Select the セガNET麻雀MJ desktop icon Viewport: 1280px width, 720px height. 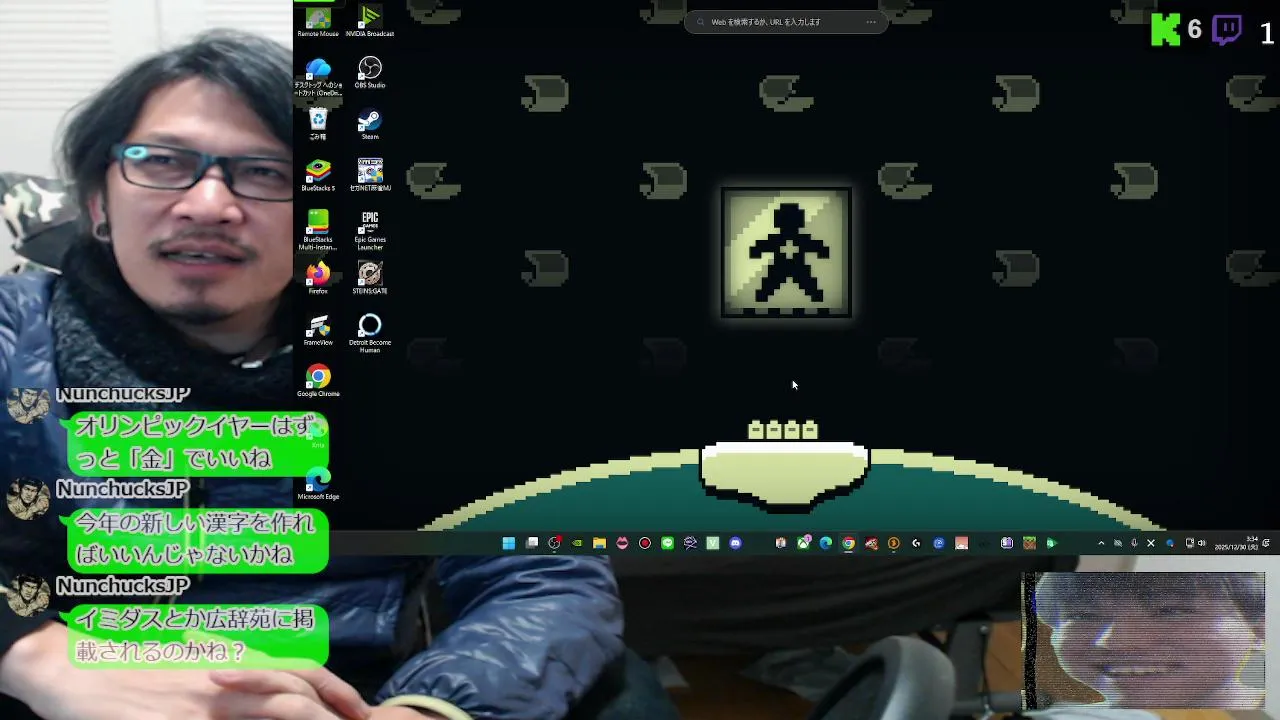(370, 176)
